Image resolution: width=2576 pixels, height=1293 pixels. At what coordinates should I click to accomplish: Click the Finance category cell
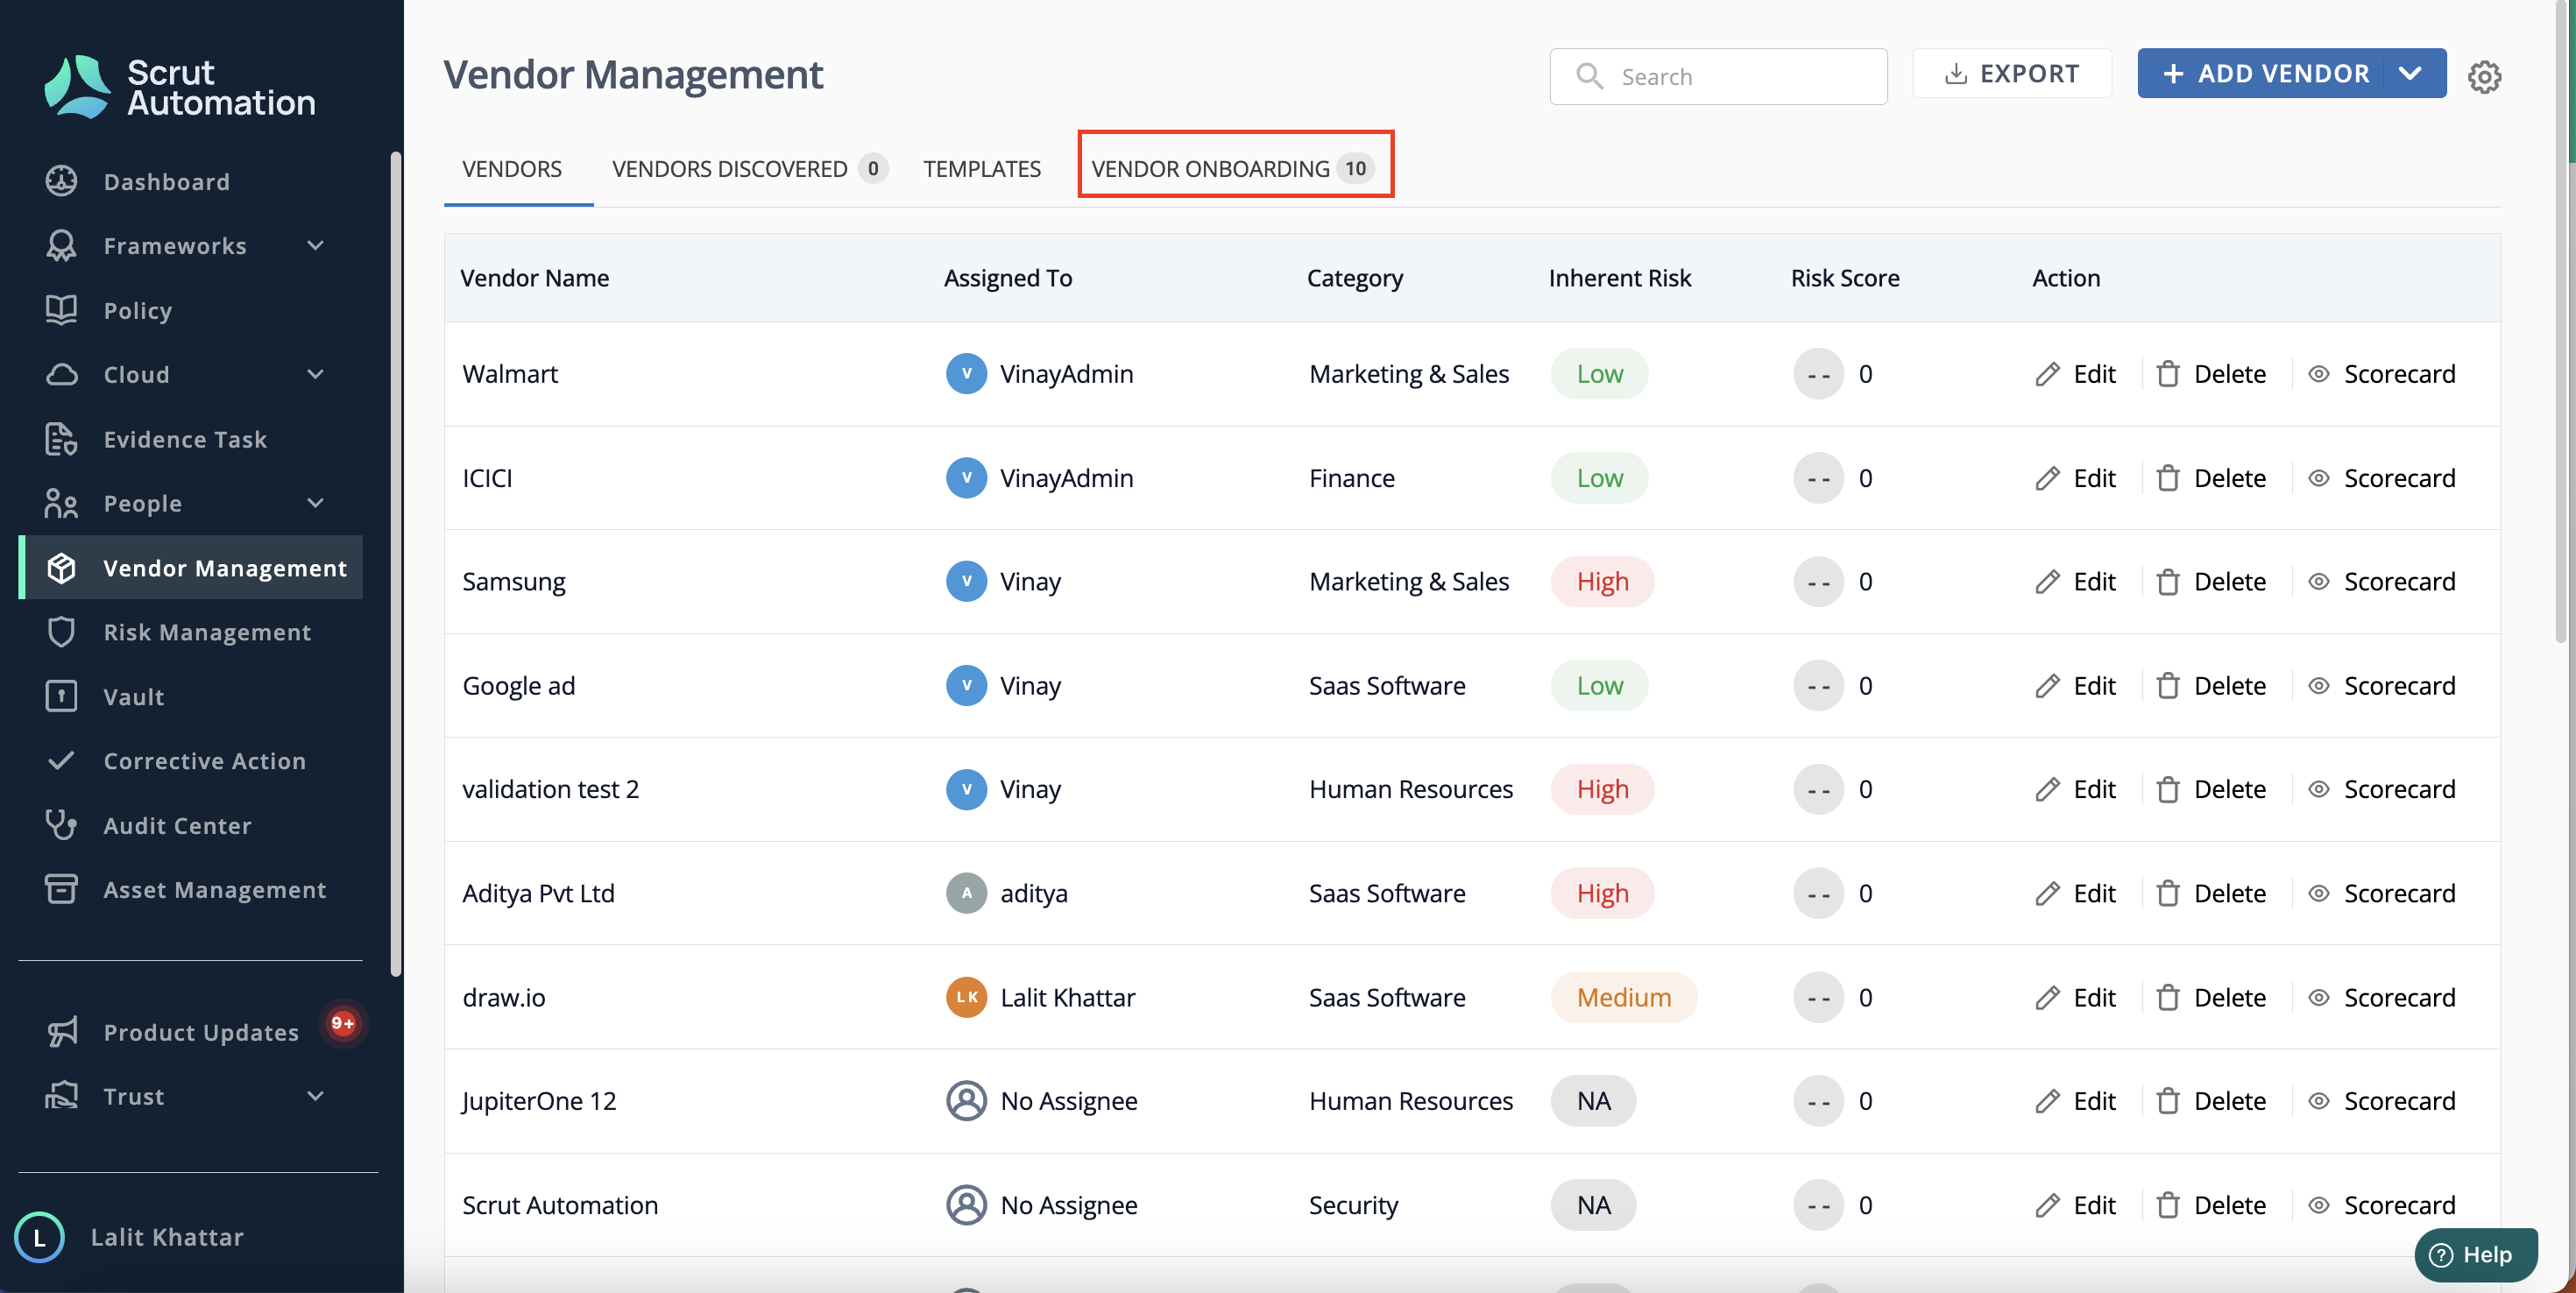coord(1351,478)
